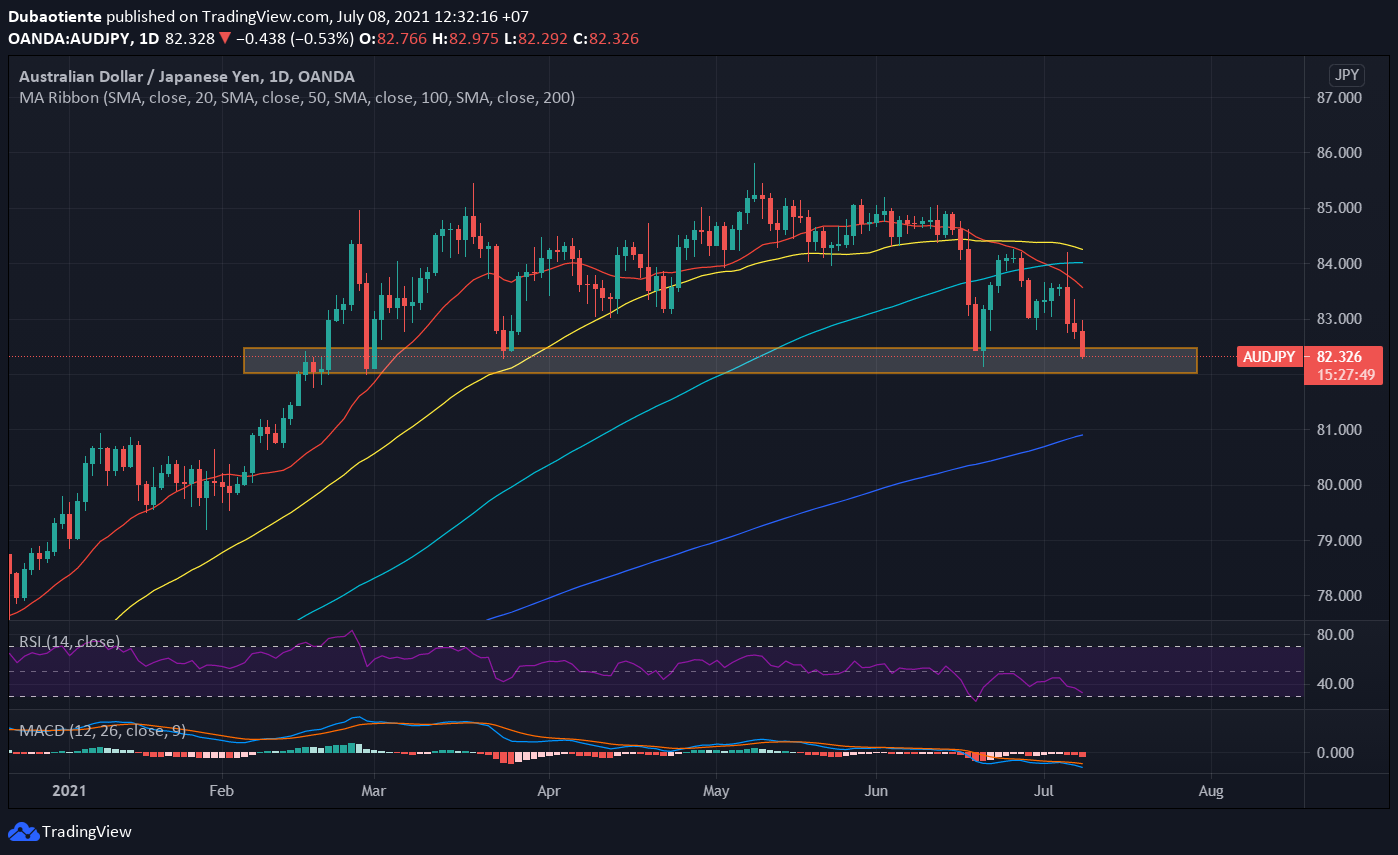Image resolution: width=1398 pixels, height=855 pixels.
Task: Click the open price O:82.766 value
Action: pos(394,38)
